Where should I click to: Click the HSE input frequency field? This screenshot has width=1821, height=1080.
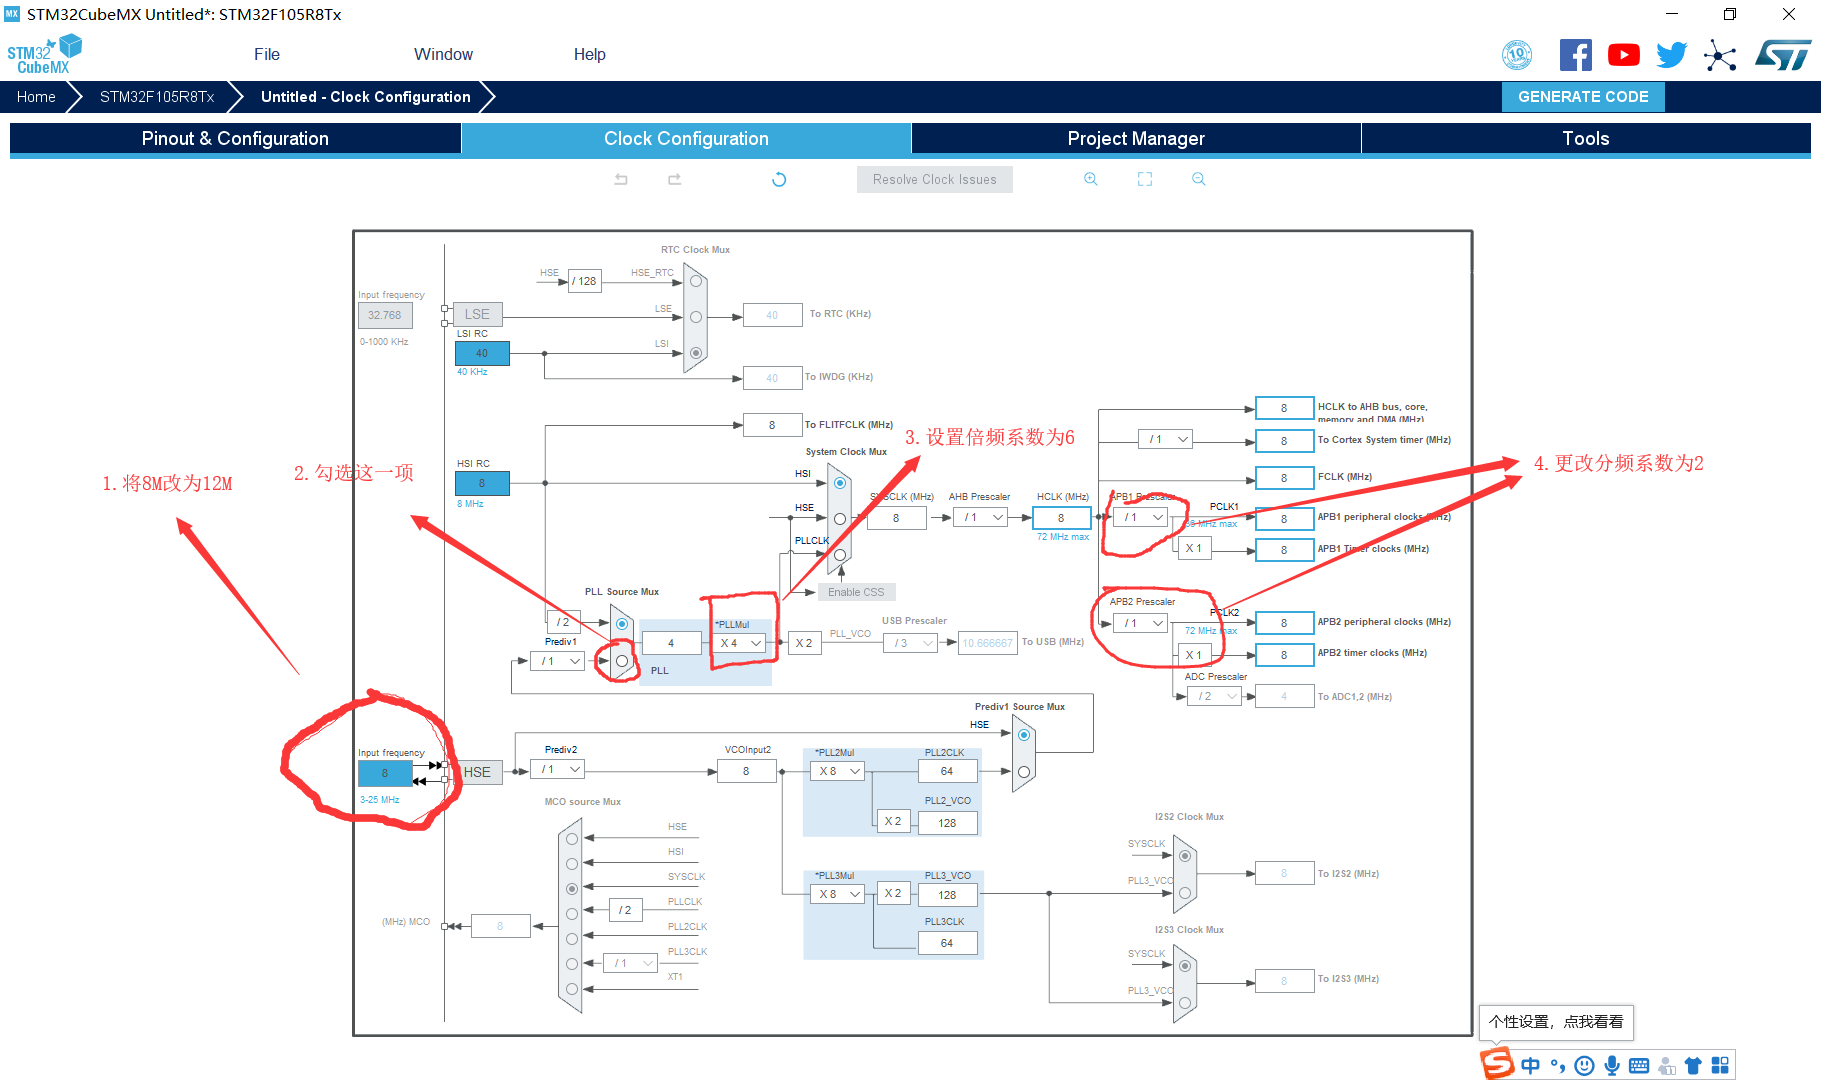(385, 773)
